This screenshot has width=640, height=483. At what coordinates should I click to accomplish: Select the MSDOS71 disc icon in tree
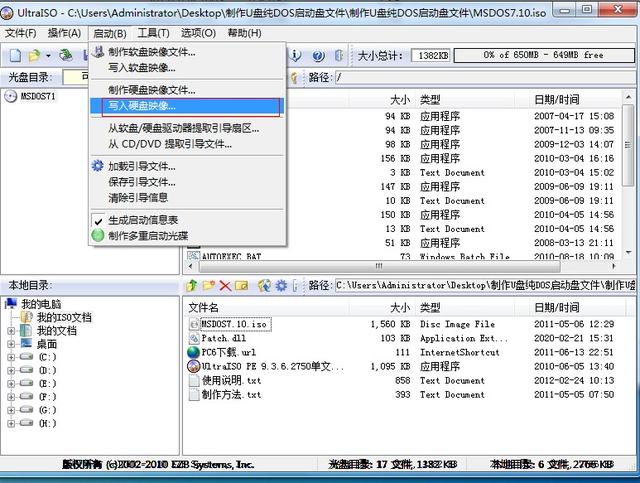click(10, 96)
